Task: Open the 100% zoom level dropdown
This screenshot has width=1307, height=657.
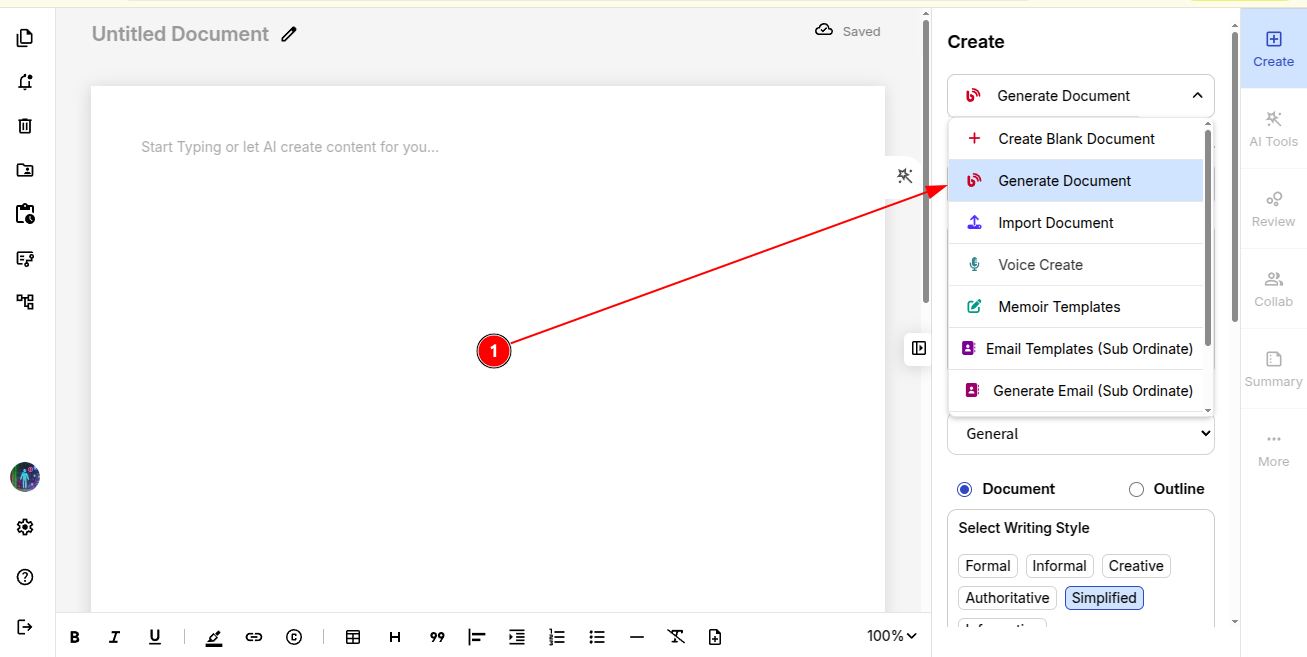Action: click(891, 636)
